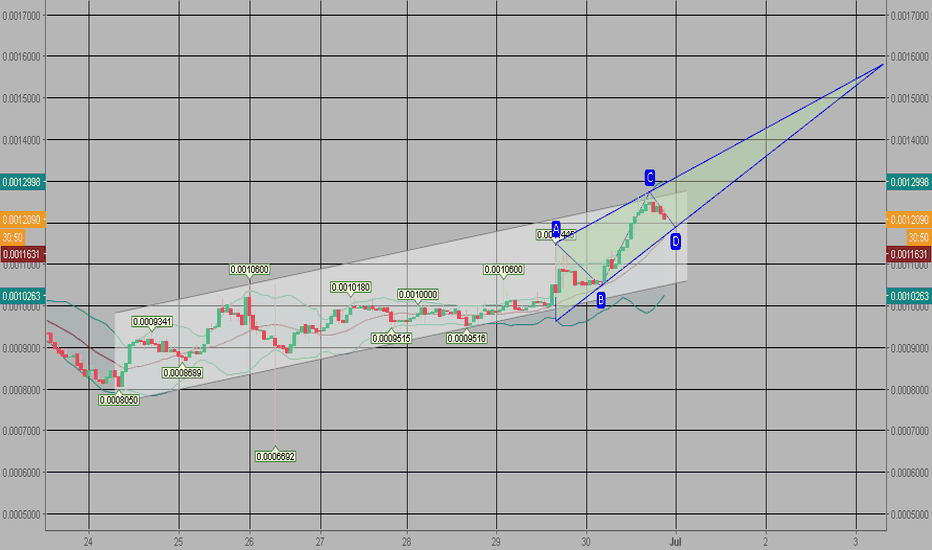Image resolution: width=932 pixels, height=550 pixels.
Task: Click date 30 on the time axis
Action: tap(586, 542)
